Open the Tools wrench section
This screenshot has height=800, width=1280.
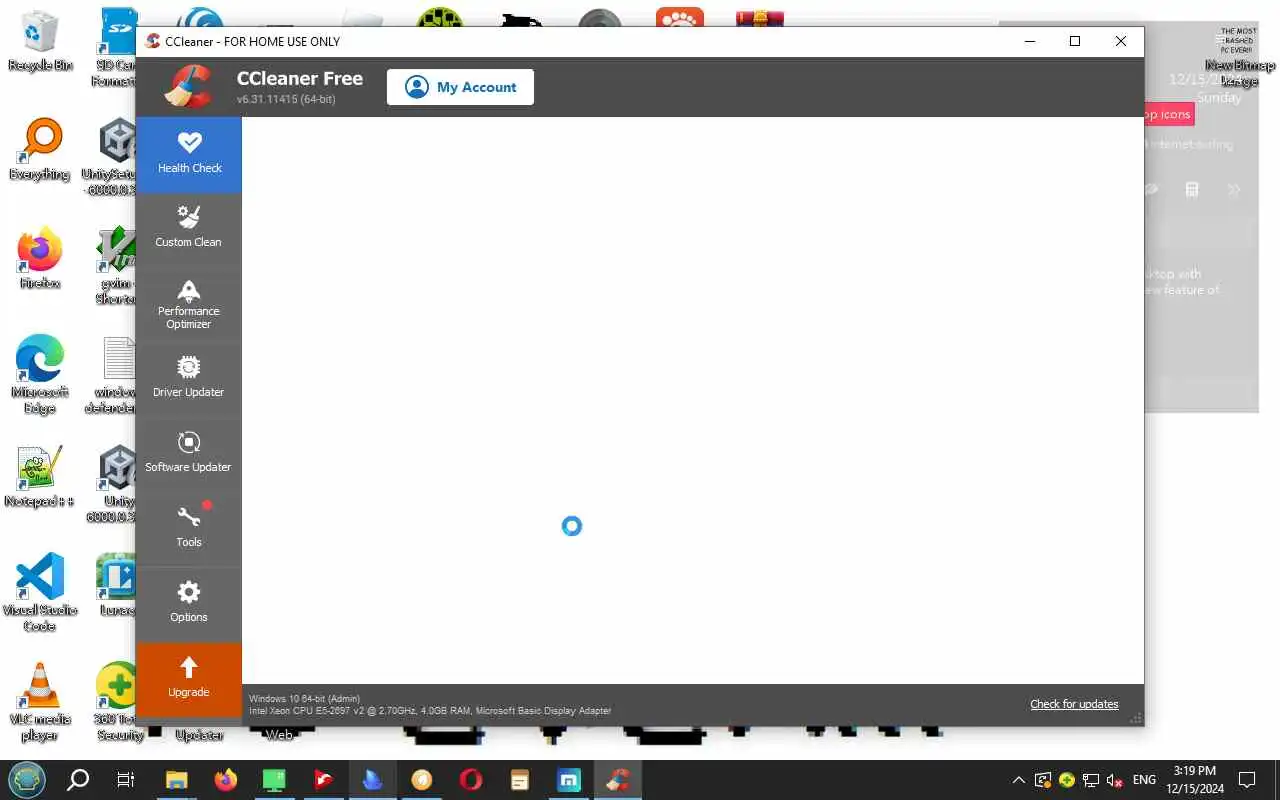coord(188,529)
